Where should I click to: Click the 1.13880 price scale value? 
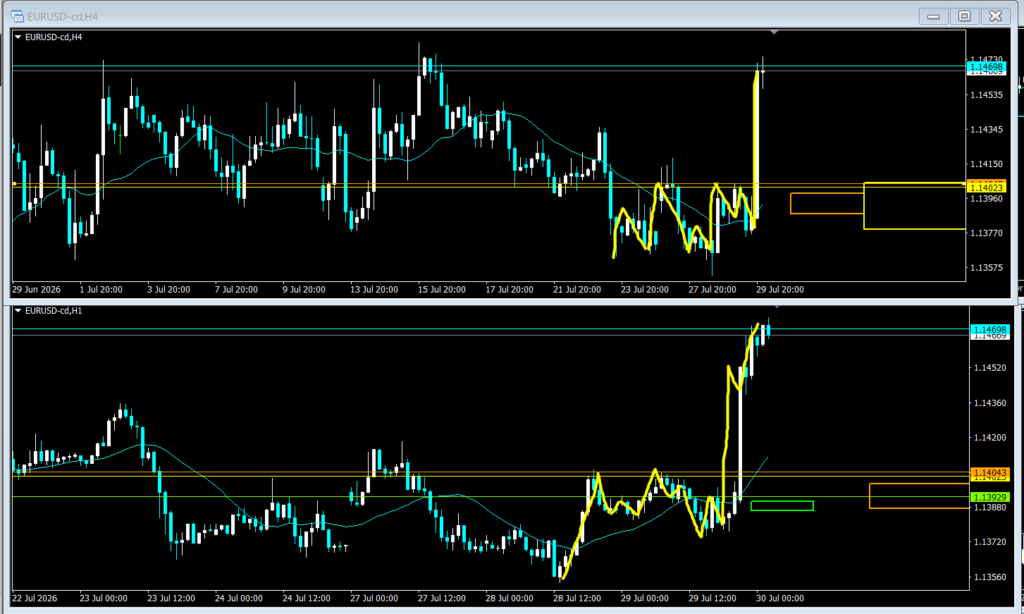(x=990, y=507)
